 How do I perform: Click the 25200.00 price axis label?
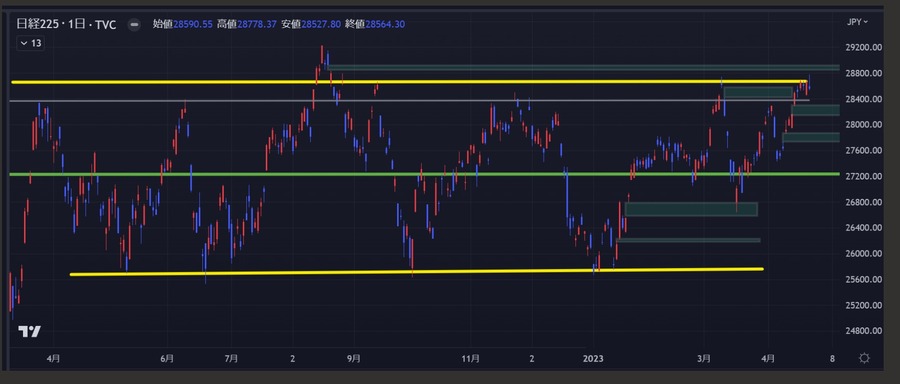pos(863,305)
